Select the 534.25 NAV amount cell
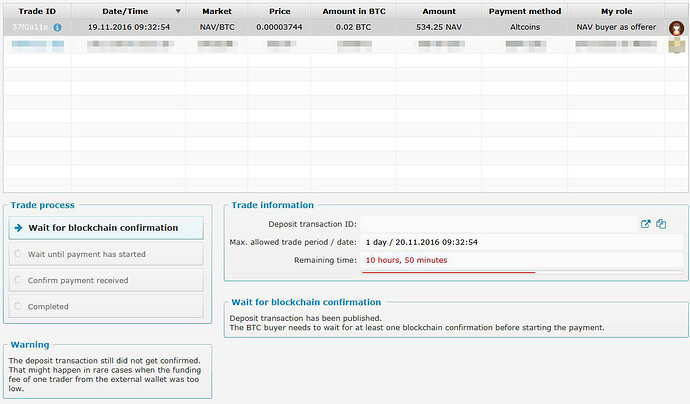 pos(439,27)
